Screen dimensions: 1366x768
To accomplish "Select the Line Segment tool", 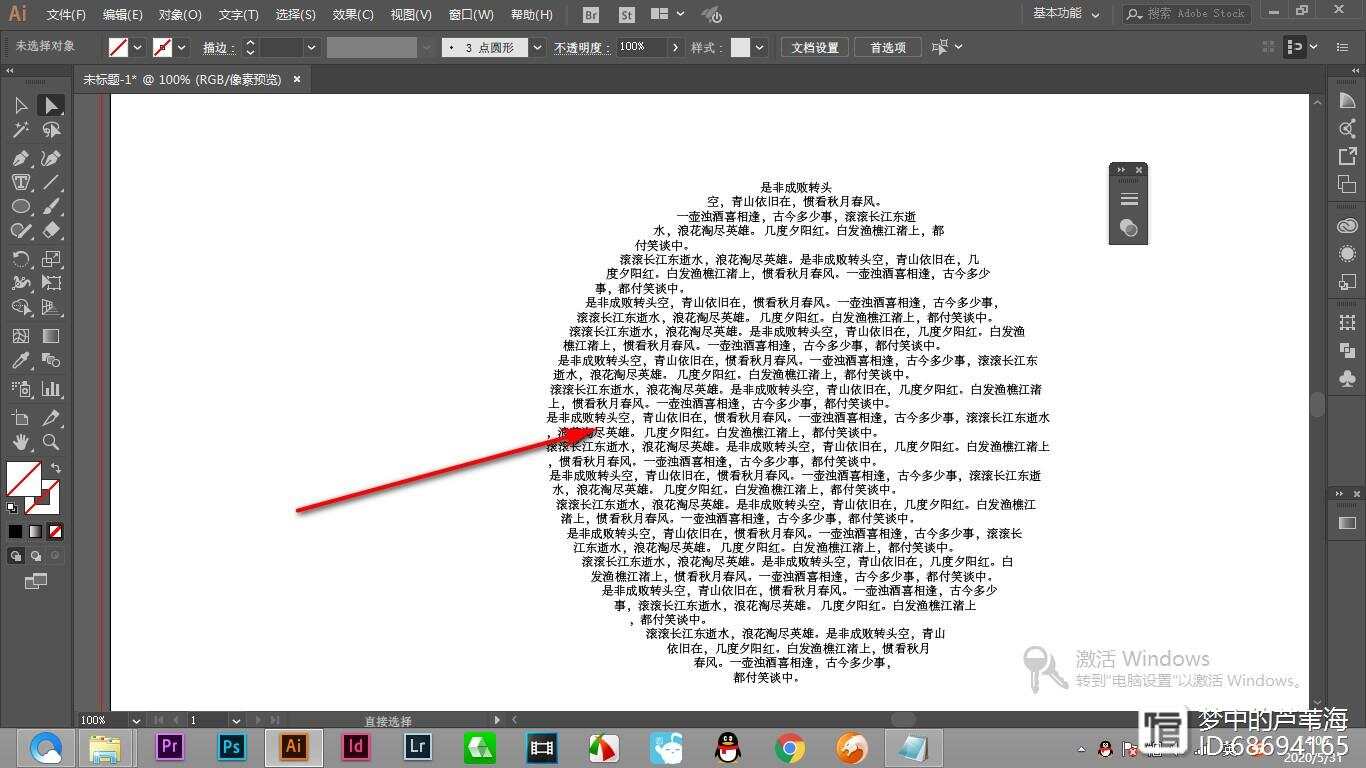I will pos(51,182).
